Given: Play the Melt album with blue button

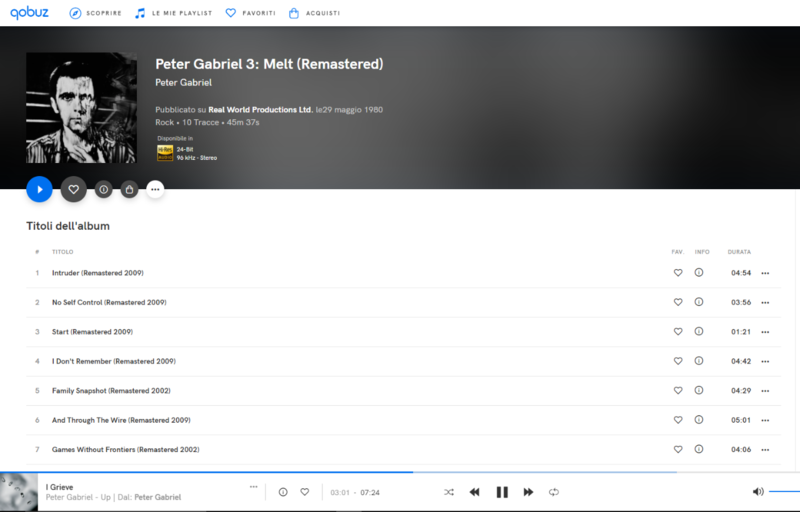Looking at the screenshot, I should [x=39, y=189].
